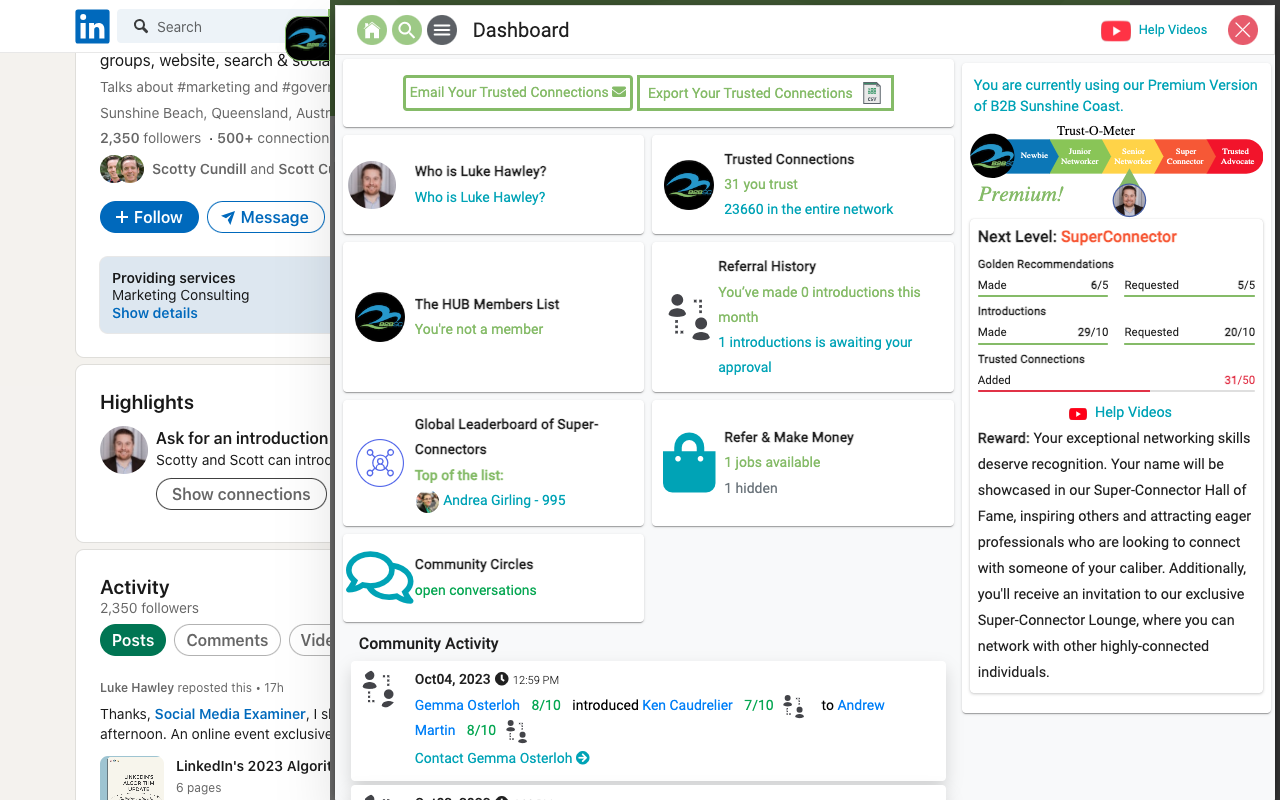Image resolution: width=1280 pixels, height=800 pixels.
Task: Open the Scotty Cundill mutual connection link
Action: click(x=199, y=169)
